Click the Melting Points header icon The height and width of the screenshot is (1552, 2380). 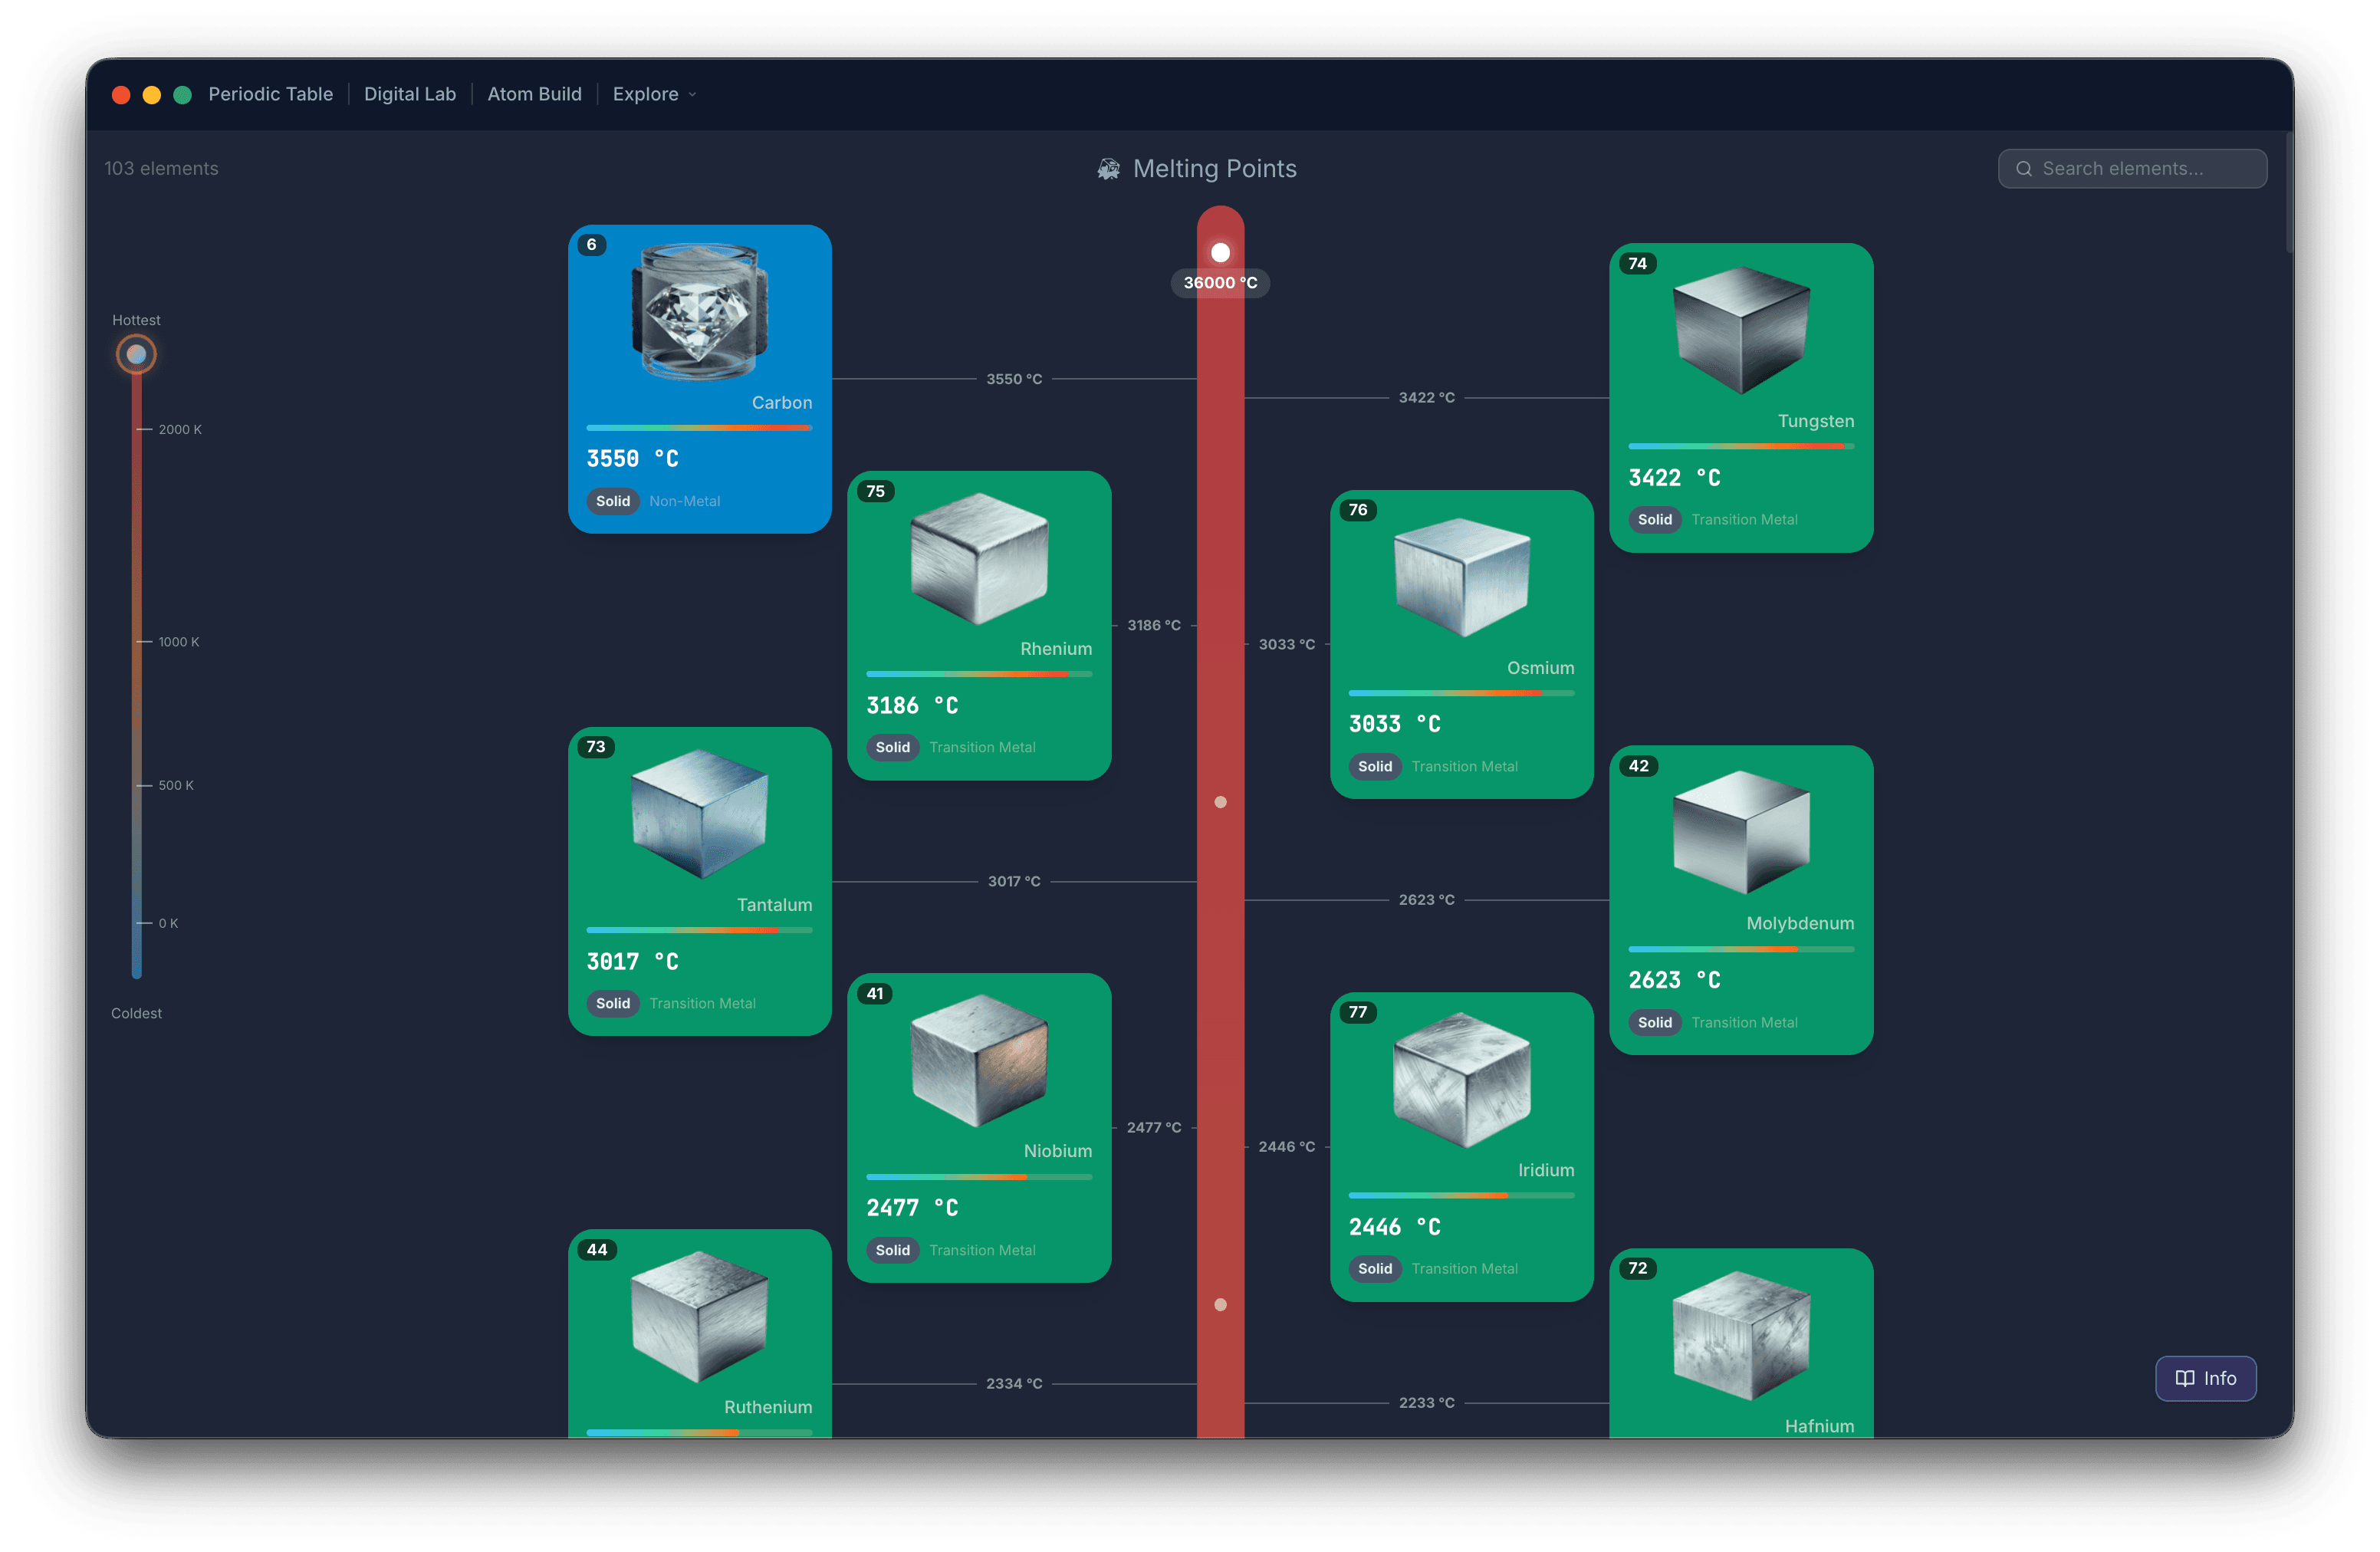[1108, 169]
